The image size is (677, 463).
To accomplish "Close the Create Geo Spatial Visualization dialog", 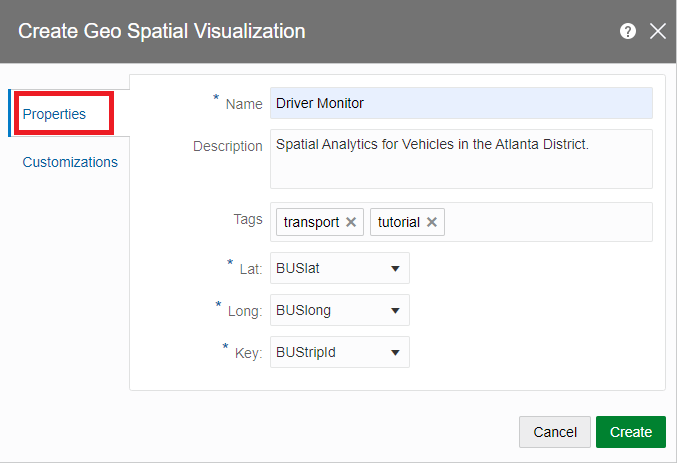I will tap(657, 31).
